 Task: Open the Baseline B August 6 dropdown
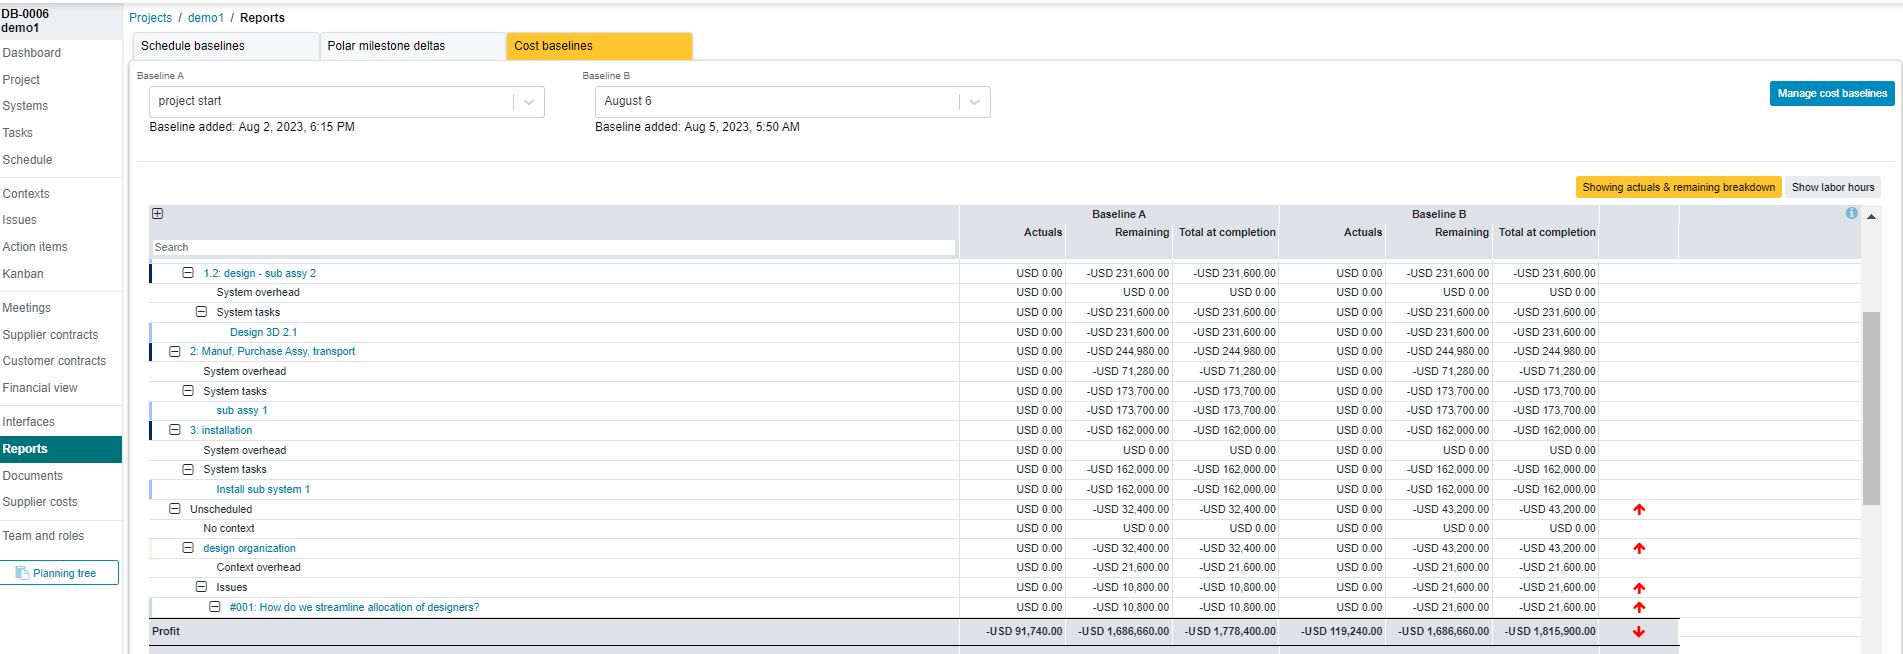click(x=792, y=102)
